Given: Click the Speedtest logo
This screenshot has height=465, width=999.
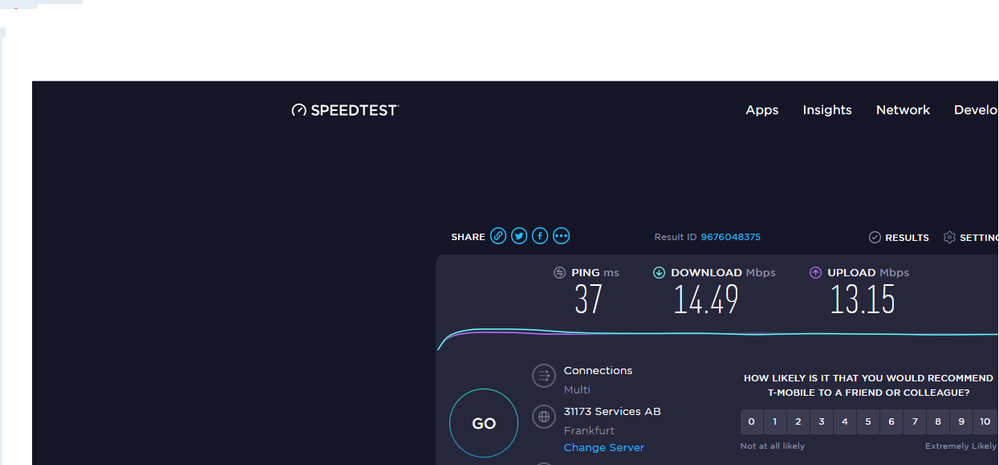Looking at the screenshot, I should [x=345, y=110].
